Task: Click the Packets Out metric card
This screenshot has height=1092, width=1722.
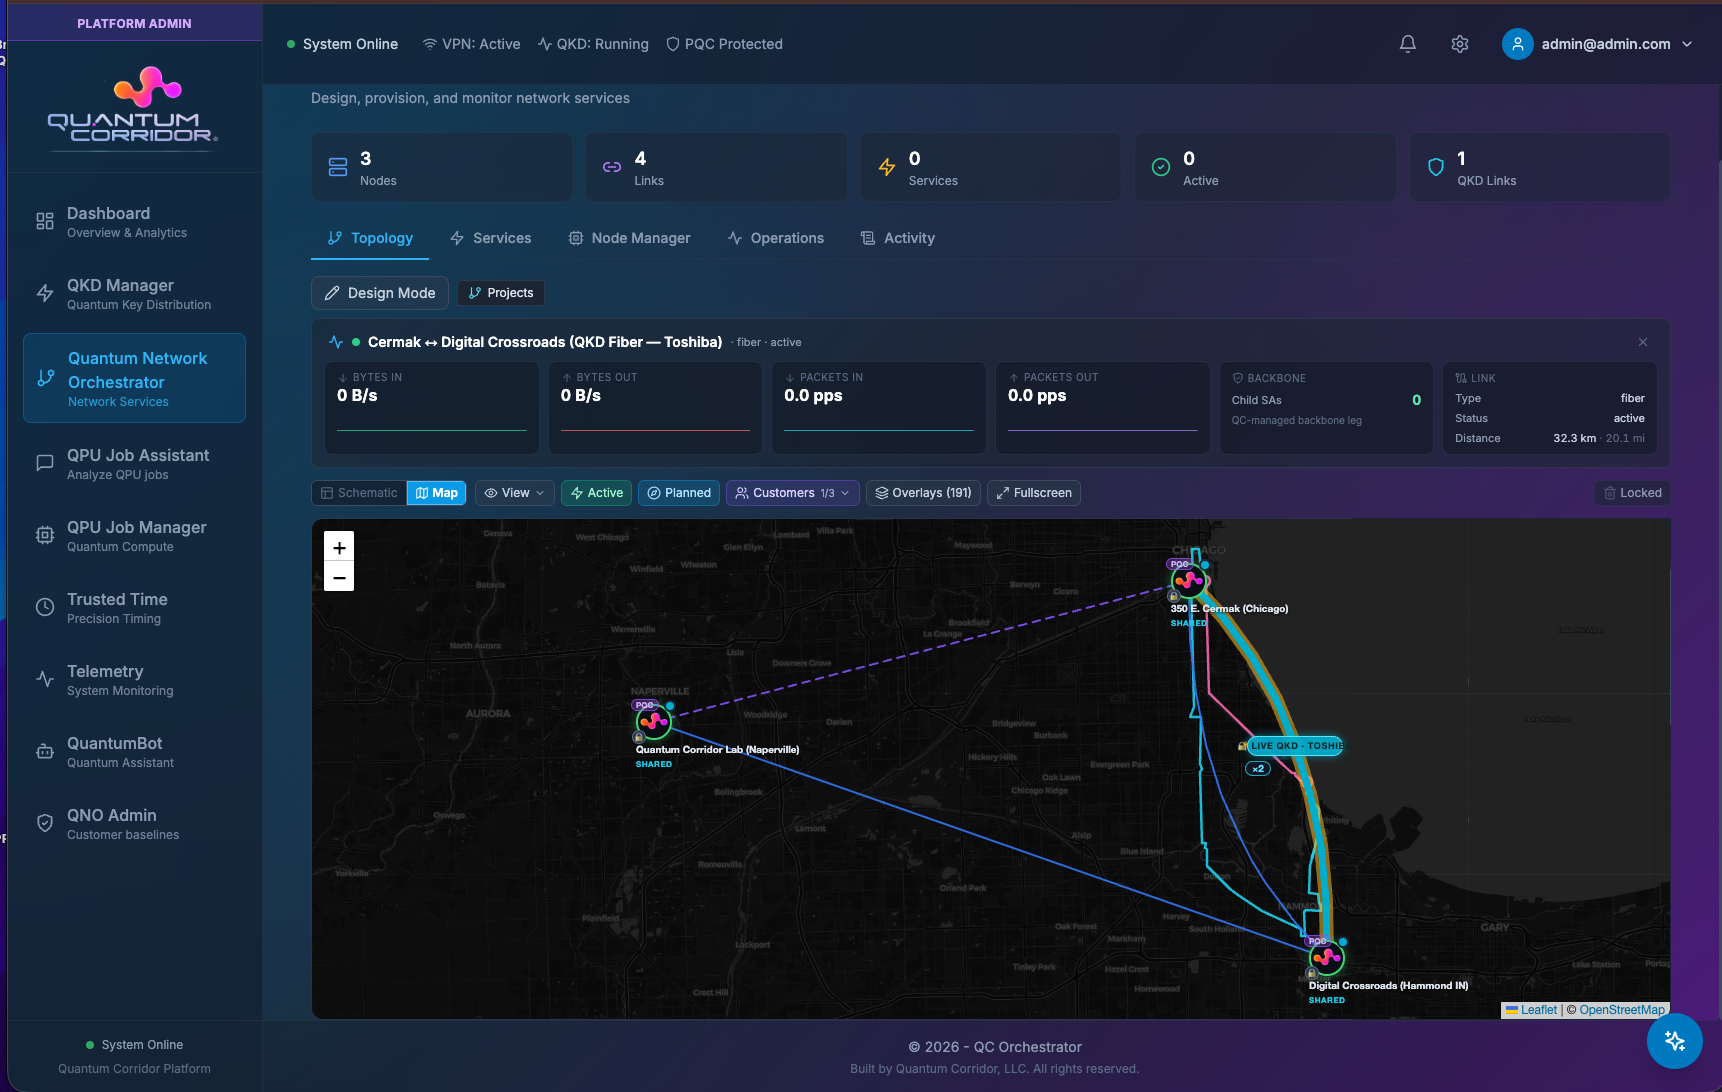Action: (1102, 408)
